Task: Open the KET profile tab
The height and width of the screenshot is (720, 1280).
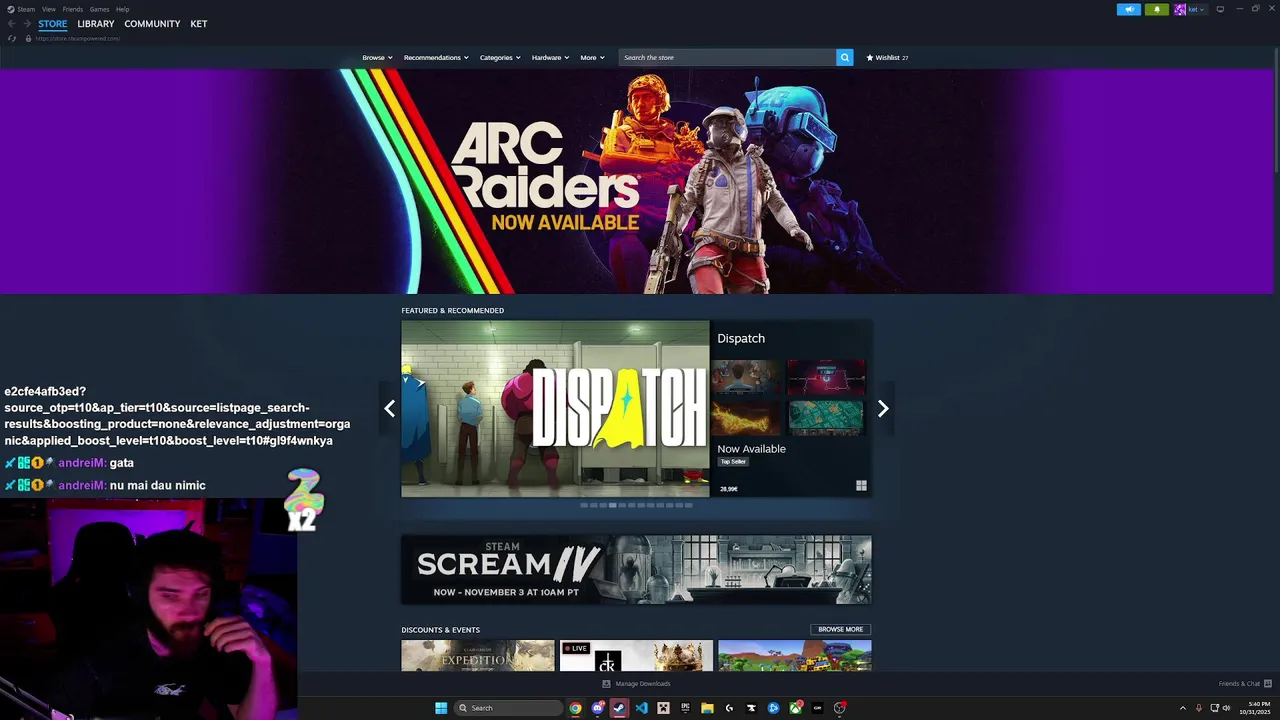Action: (x=199, y=24)
